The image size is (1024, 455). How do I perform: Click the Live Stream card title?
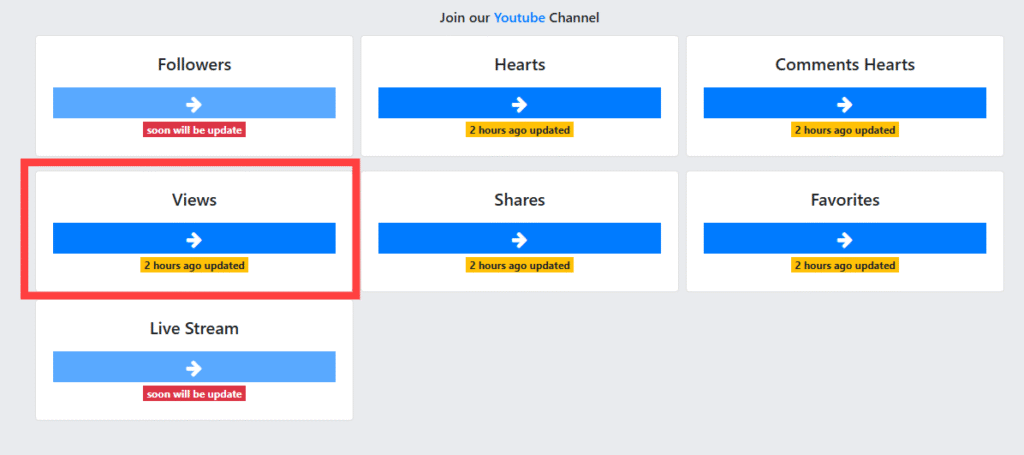pyautogui.click(x=194, y=328)
